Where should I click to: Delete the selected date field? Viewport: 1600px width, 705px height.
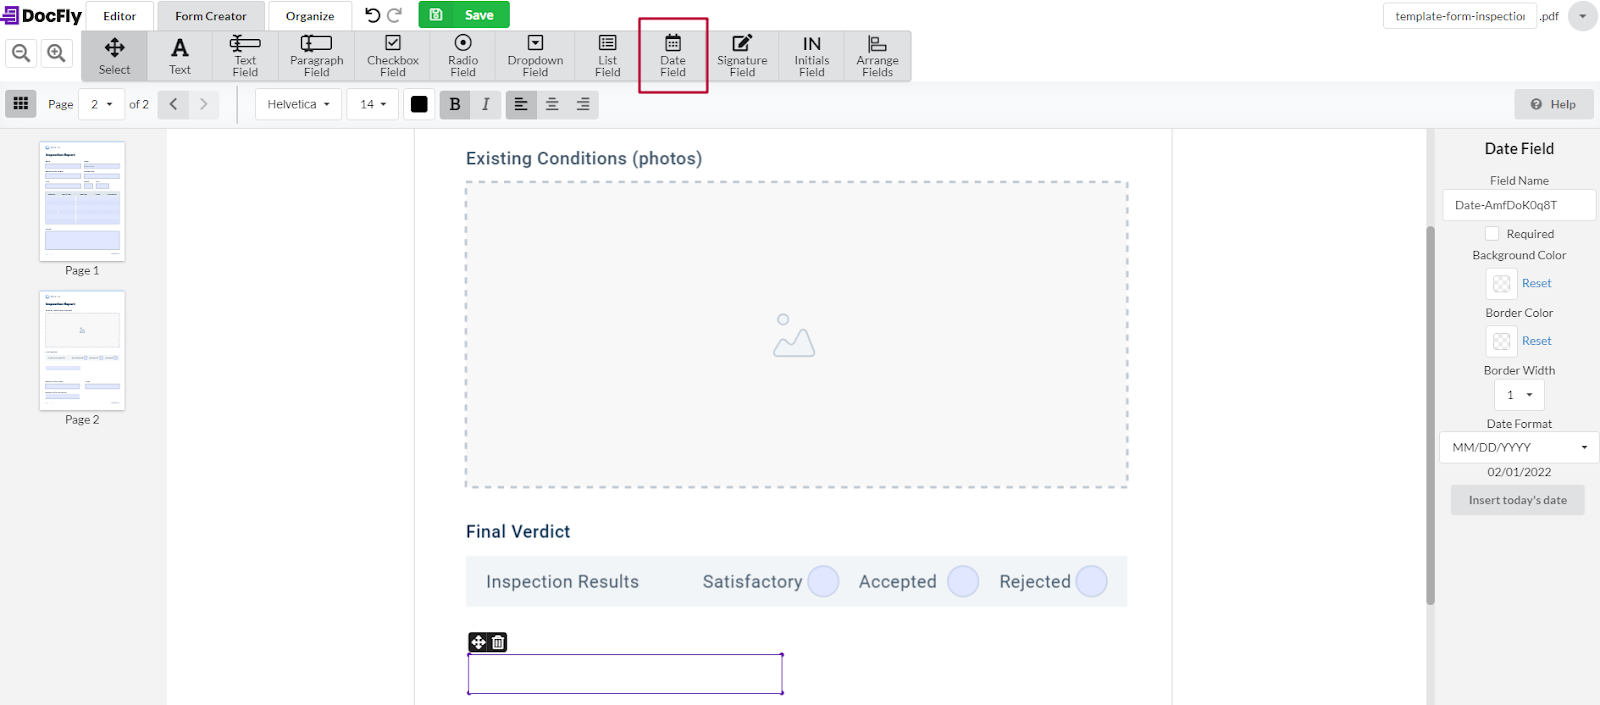498,642
